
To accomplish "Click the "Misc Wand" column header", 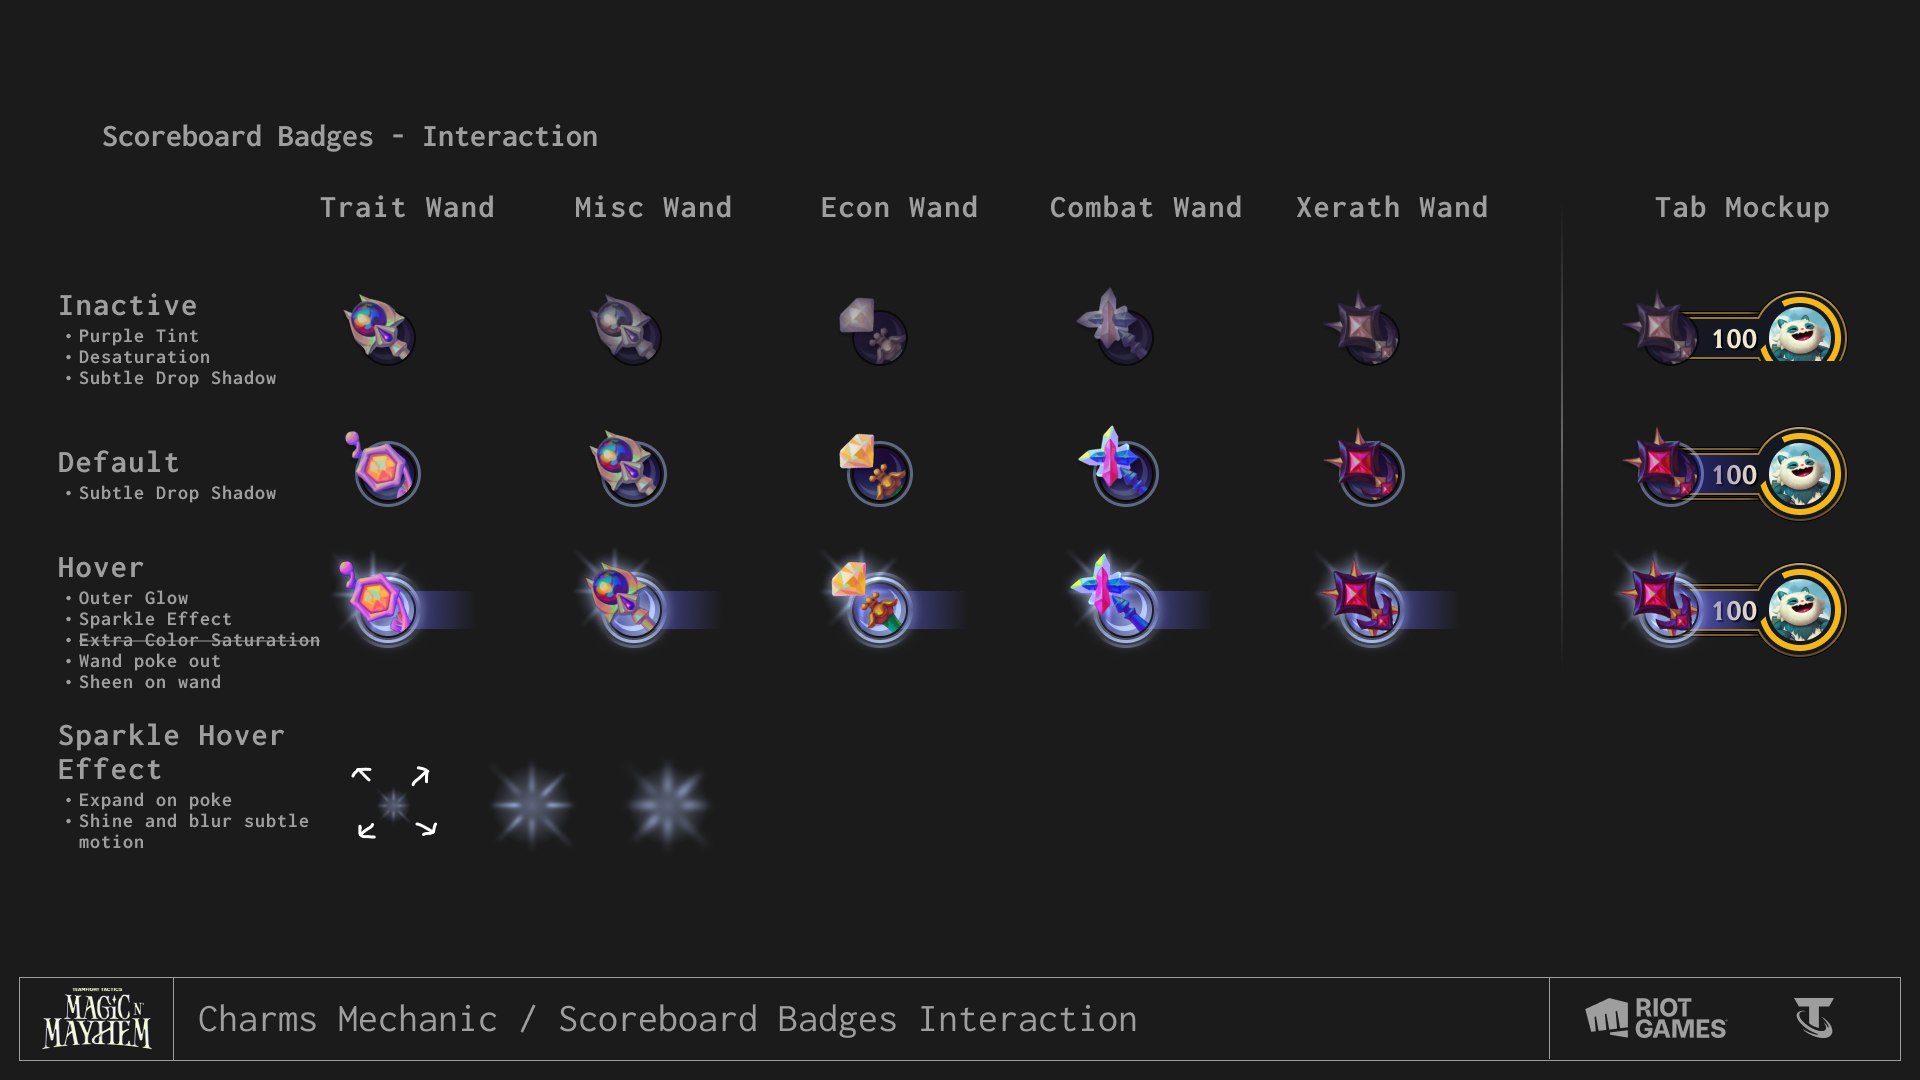I will pyautogui.click(x=653, y=207).
